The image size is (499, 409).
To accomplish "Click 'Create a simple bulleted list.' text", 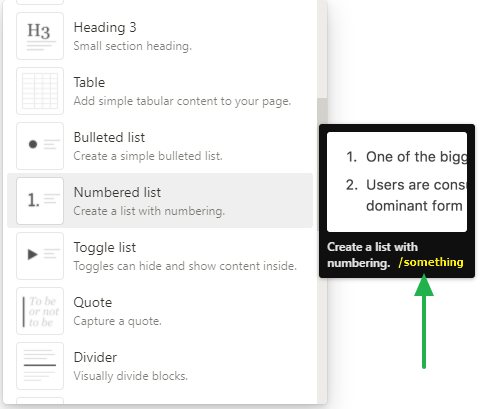I will click(x=148, y=156).
